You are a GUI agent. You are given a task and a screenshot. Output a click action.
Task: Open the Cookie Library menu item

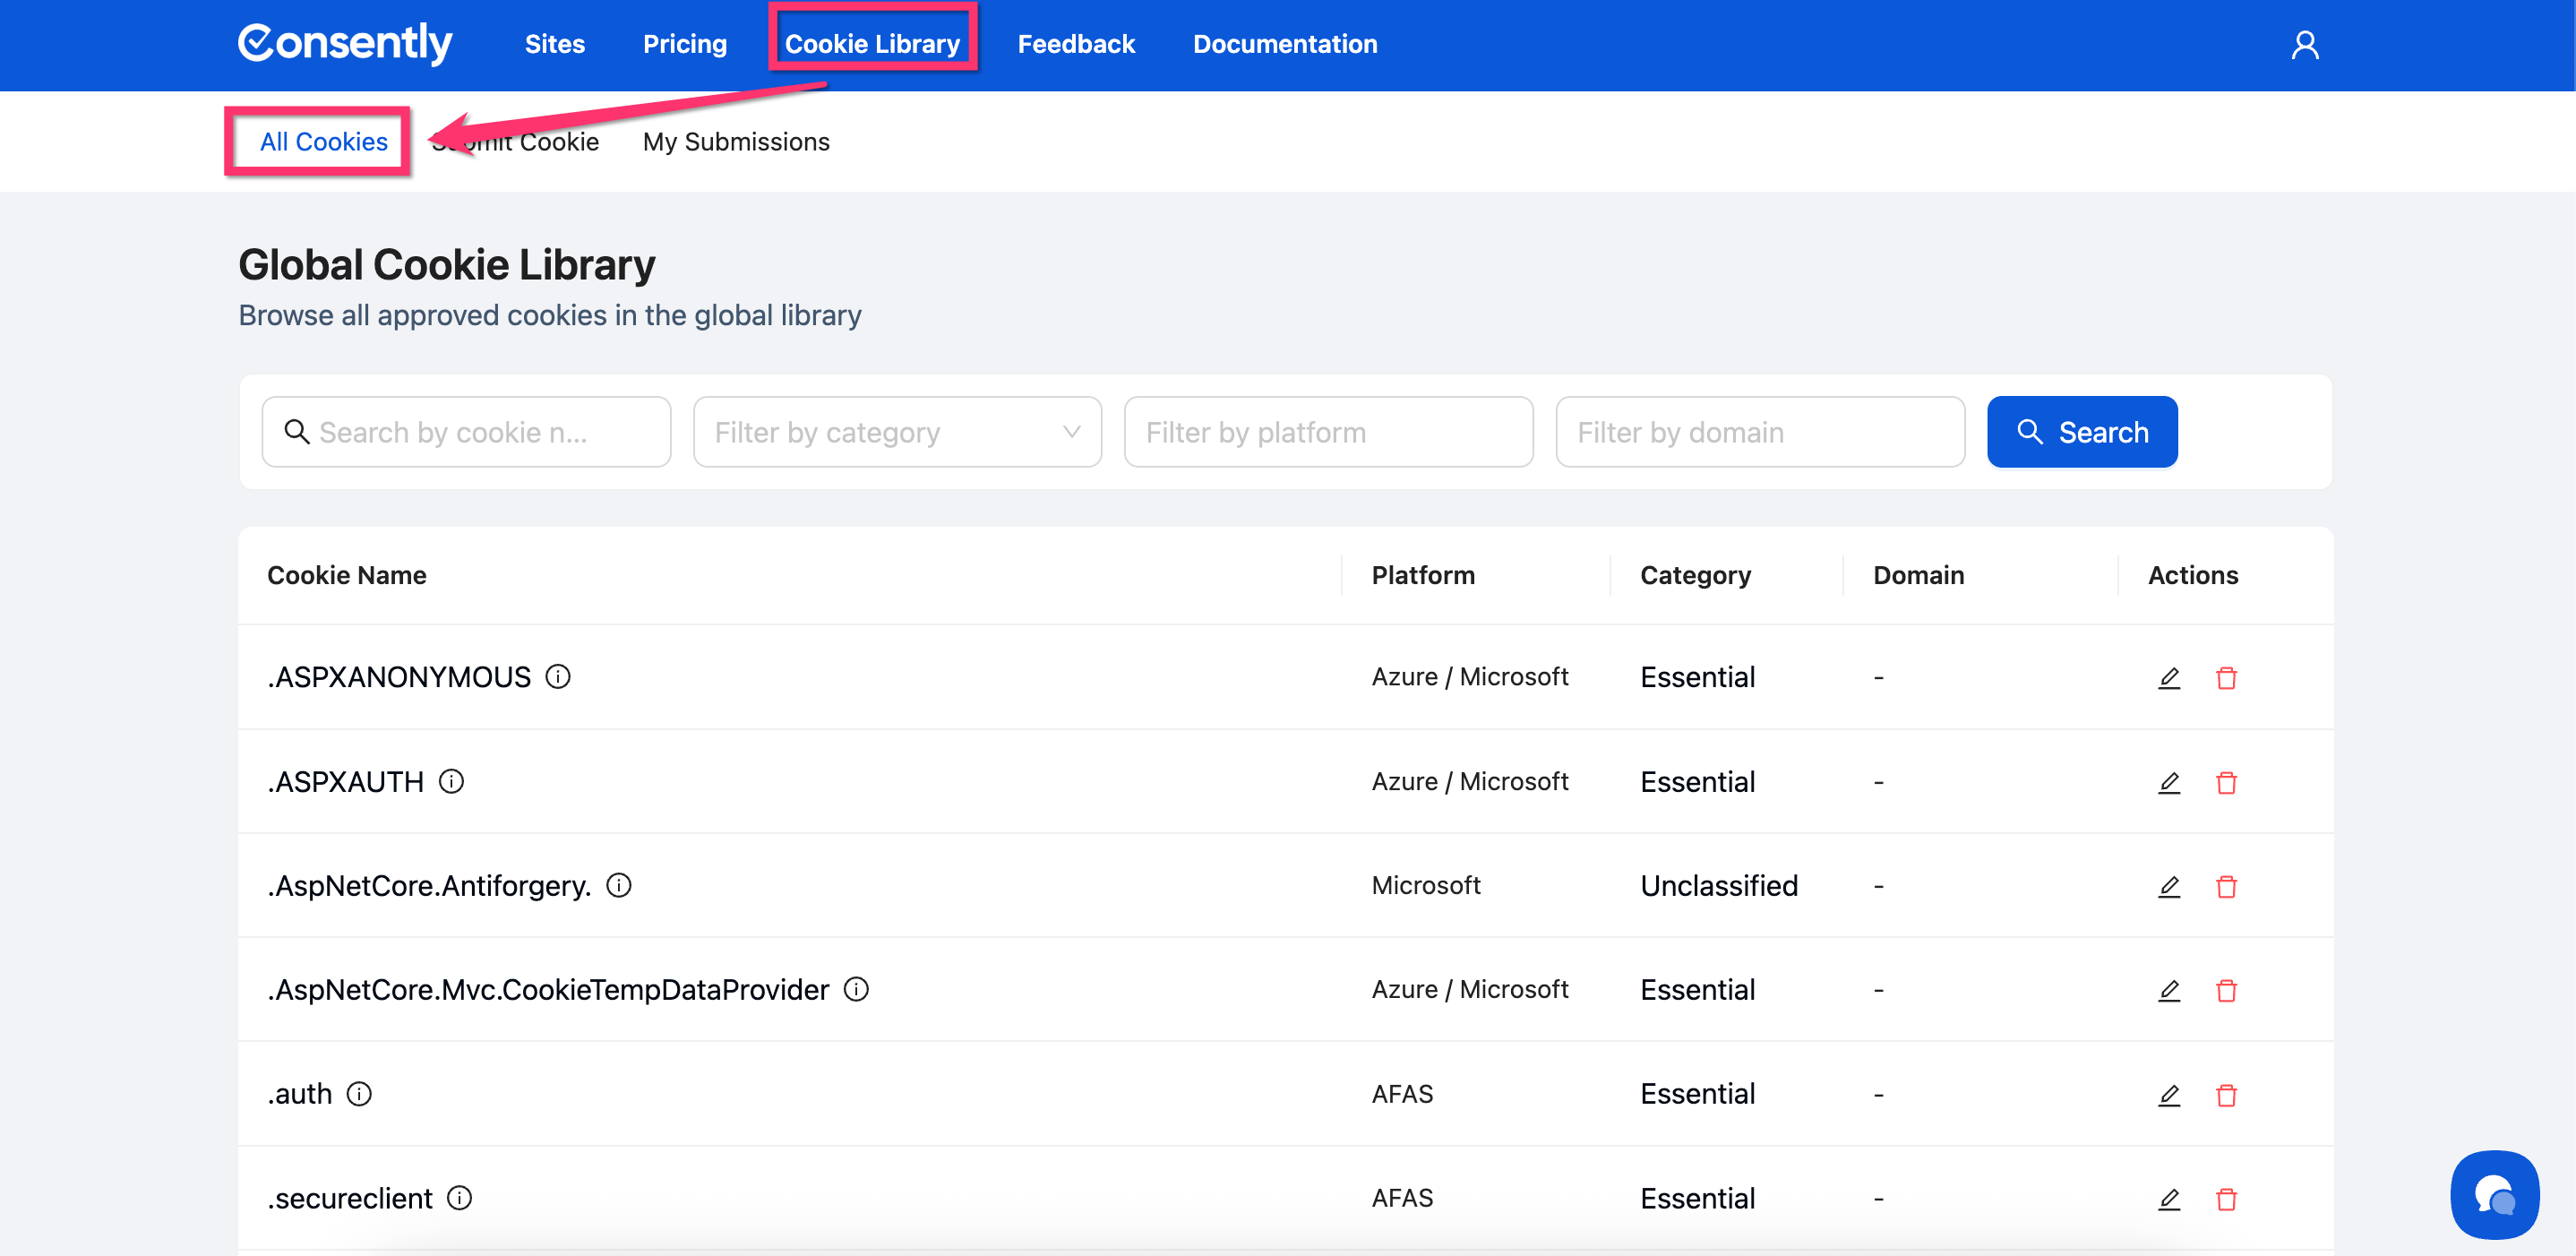point(872,44)
